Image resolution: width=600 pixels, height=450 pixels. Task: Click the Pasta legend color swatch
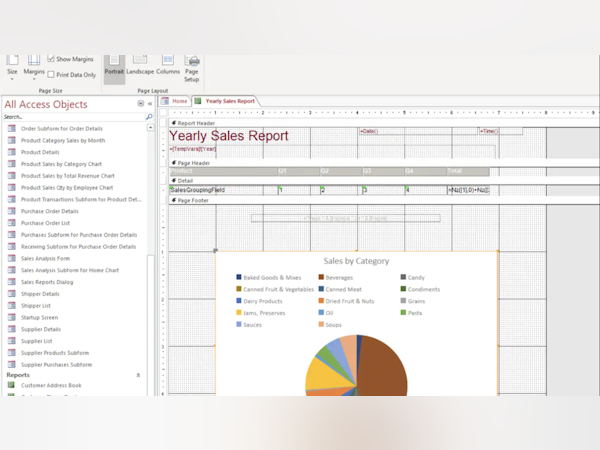coord(403,313)
